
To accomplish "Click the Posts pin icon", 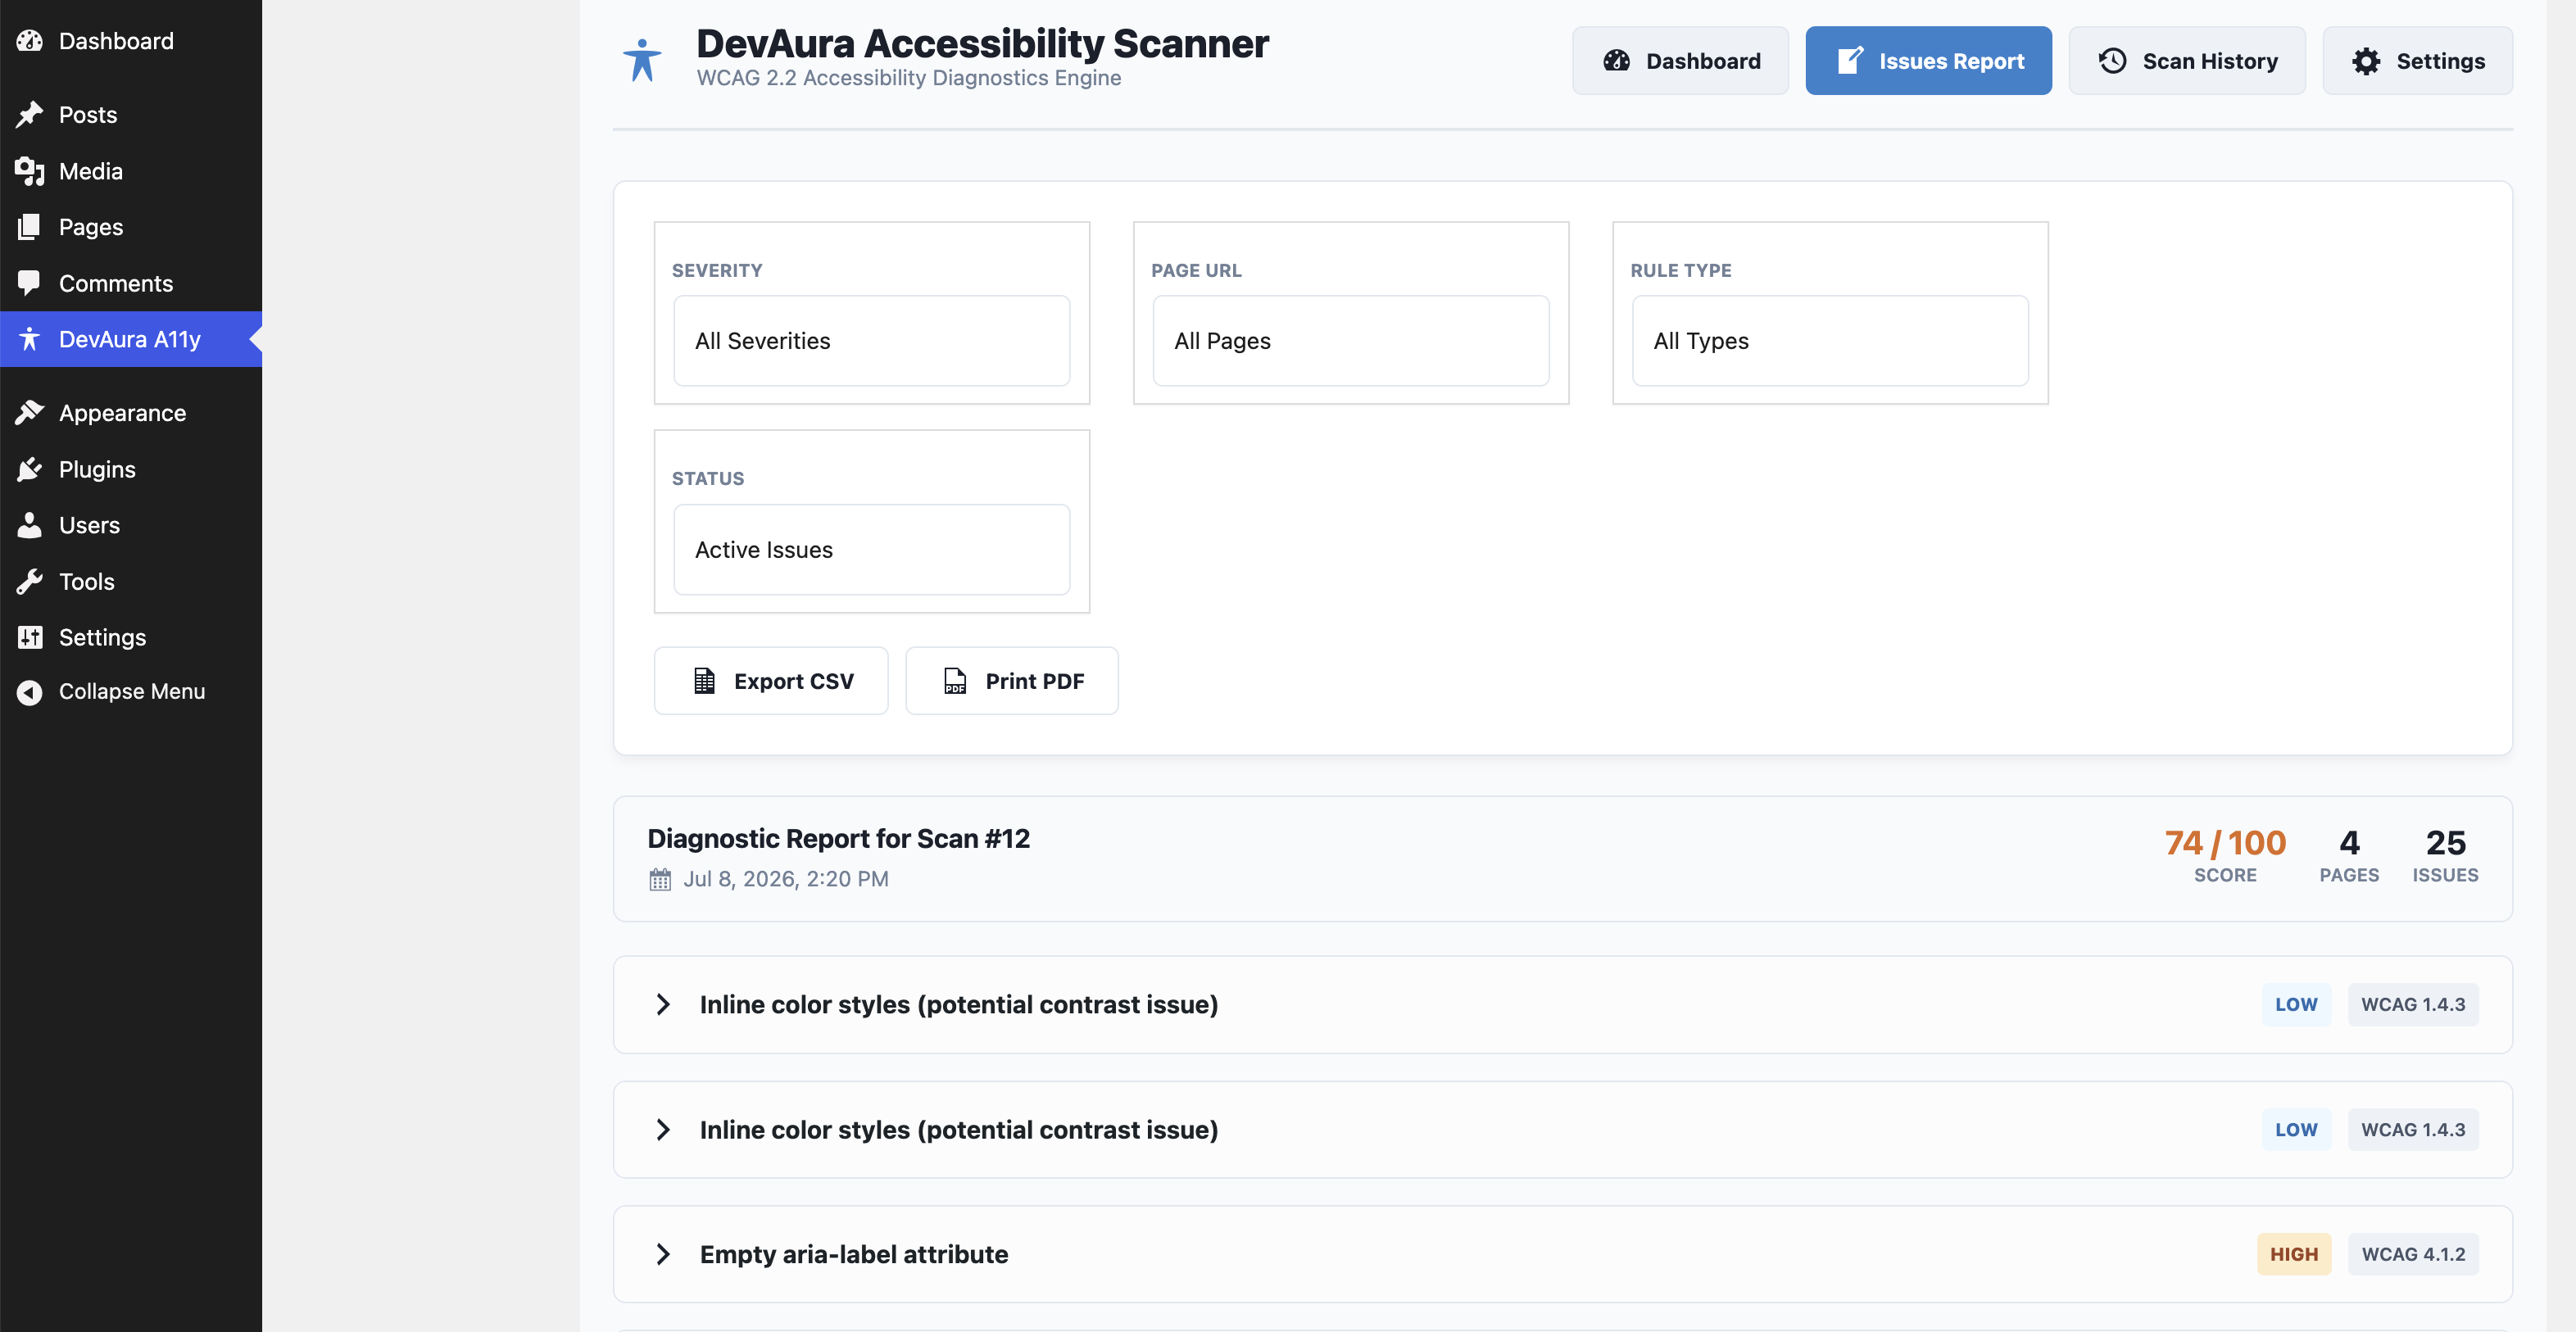I will click(30, 115).
